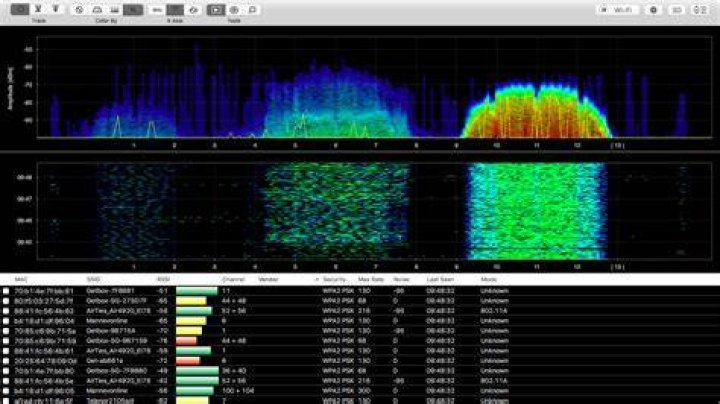This screenshot has height=404, width=720.
Task: Tick the checkbox for Mannevonline on channel 100 + 104
Action: click(6, 391)
